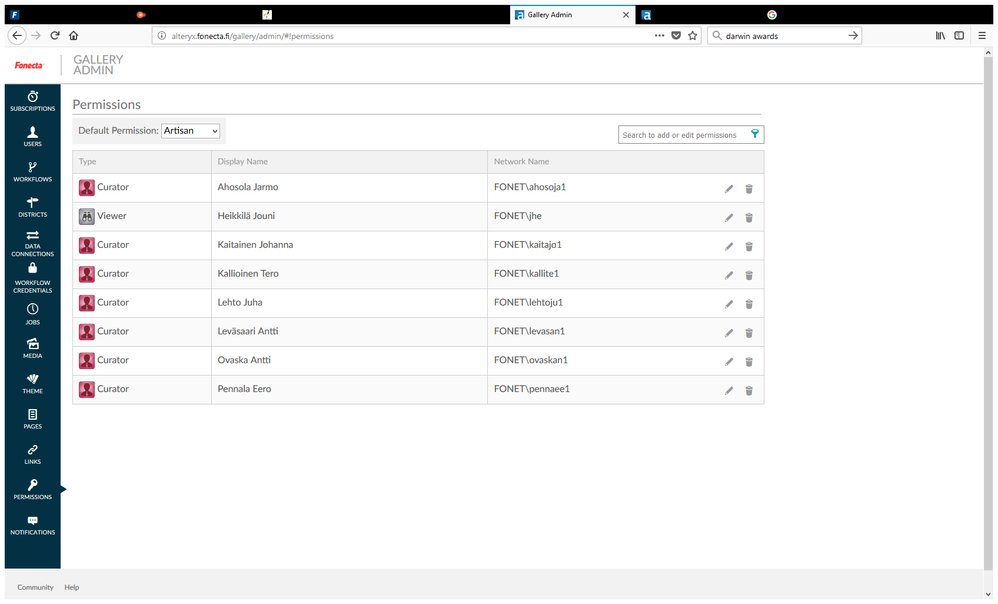Open Jobs section in sidebar
This screenshot has width=998, height=604.
click(x=32, y=314)
